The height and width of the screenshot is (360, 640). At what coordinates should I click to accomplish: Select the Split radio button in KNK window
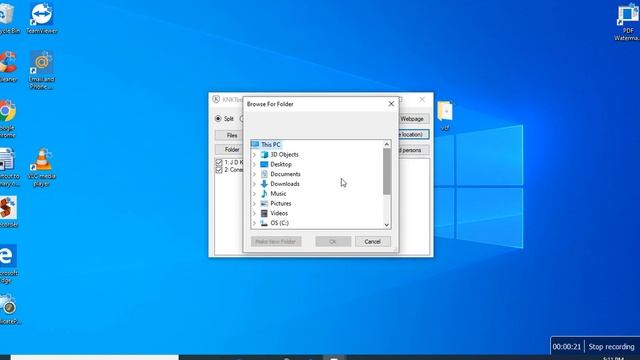point(218,119)
